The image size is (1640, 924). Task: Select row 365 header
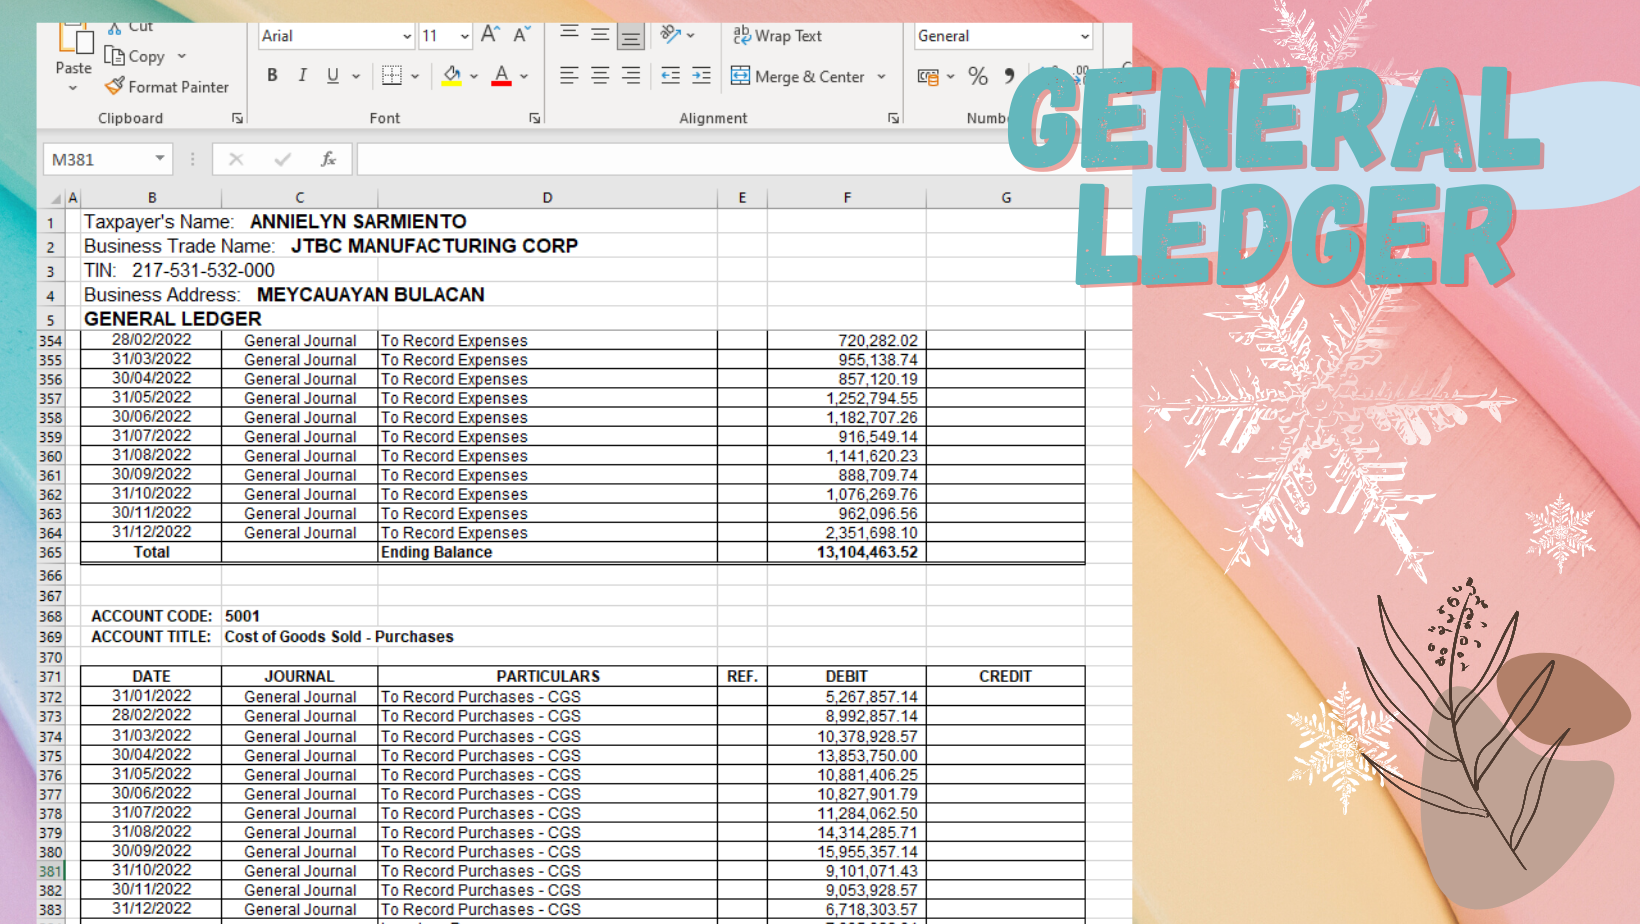tap(50, 552)
